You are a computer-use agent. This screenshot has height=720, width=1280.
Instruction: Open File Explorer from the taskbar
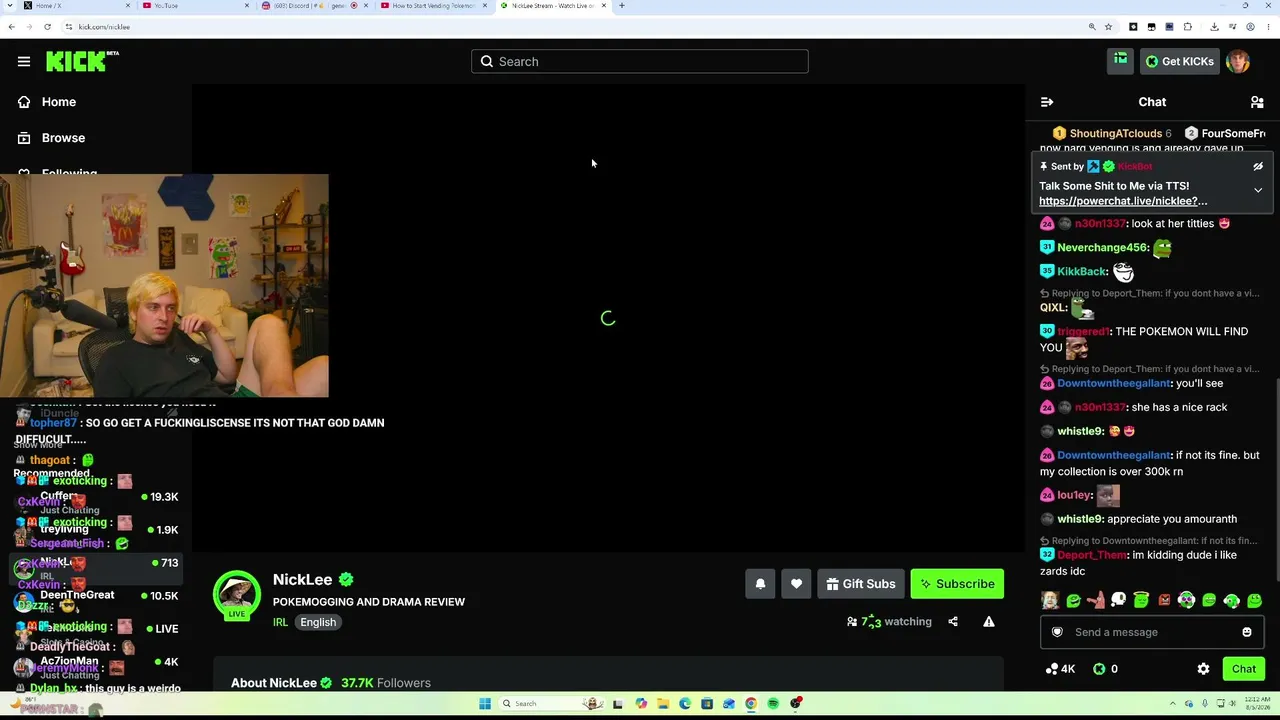[663, 704]
